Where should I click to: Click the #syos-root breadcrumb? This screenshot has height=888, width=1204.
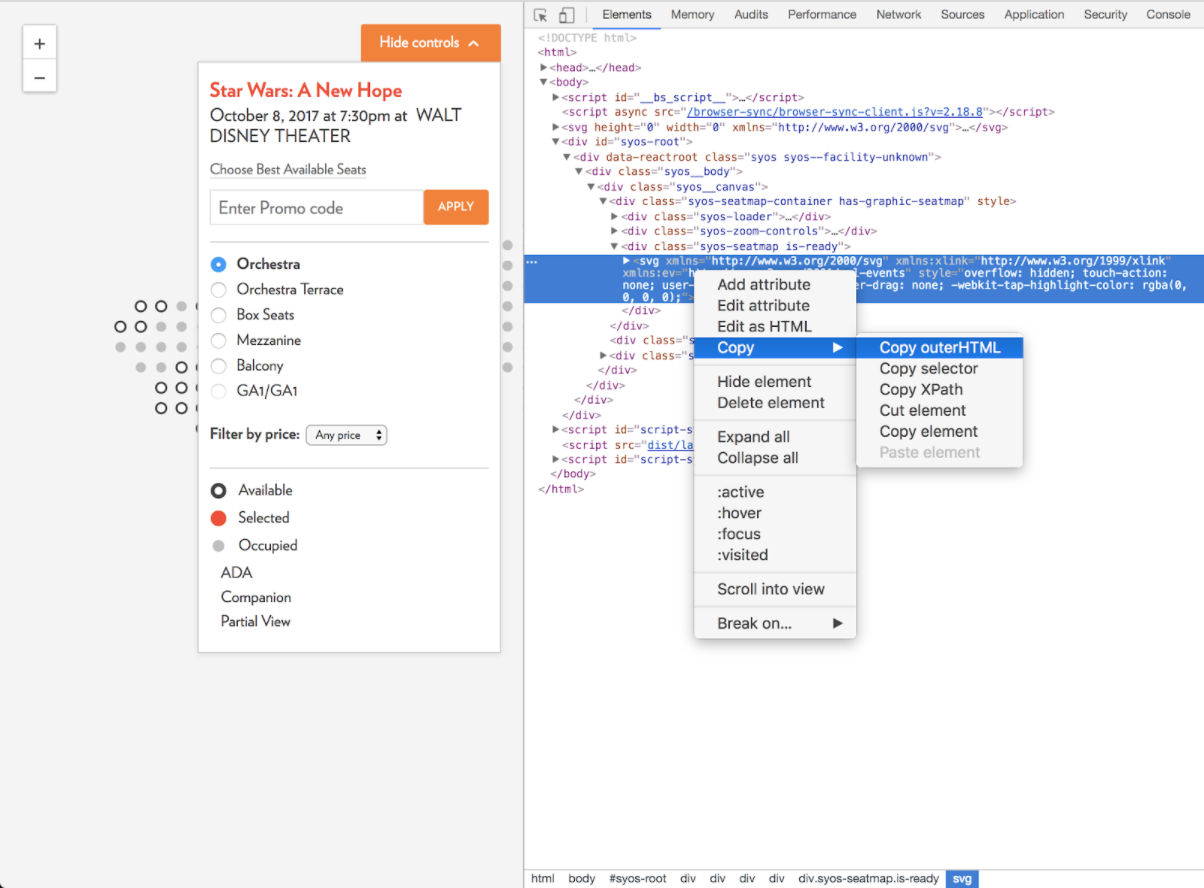637,879
